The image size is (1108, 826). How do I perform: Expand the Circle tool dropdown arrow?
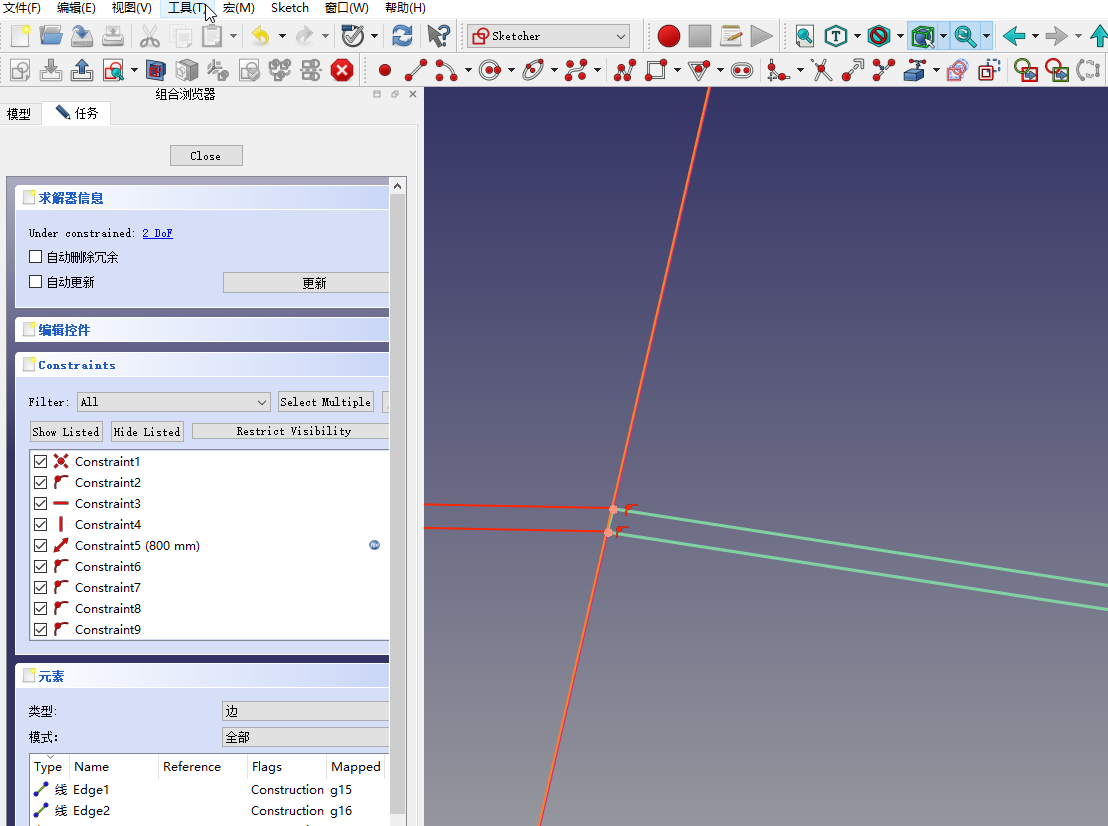pyautogui.click(x=511, y=70)
